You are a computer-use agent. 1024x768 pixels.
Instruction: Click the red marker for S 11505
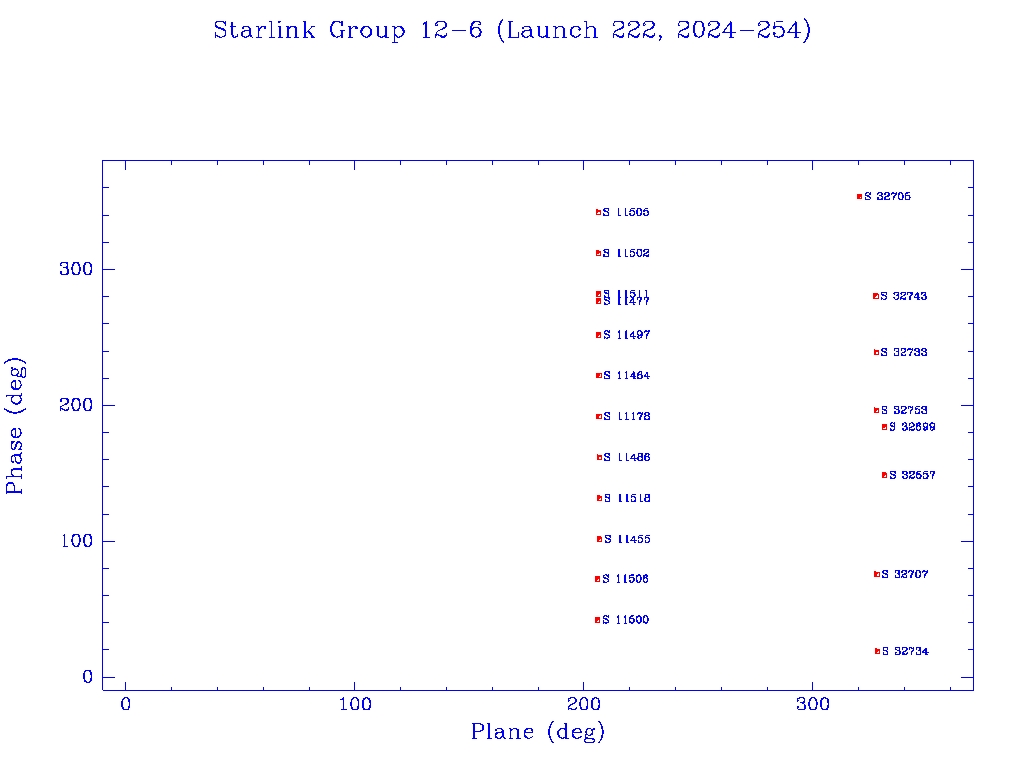(x=598, y=212)
